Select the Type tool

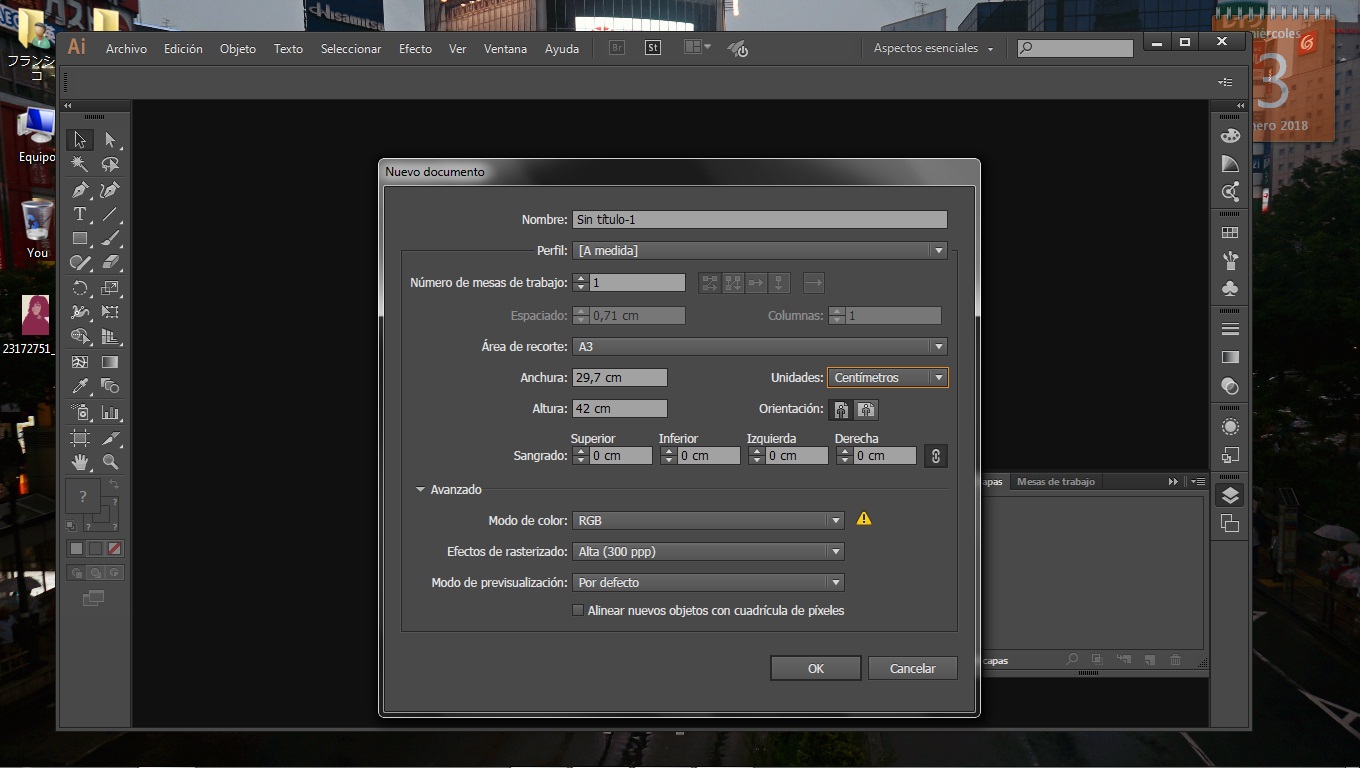80,214
